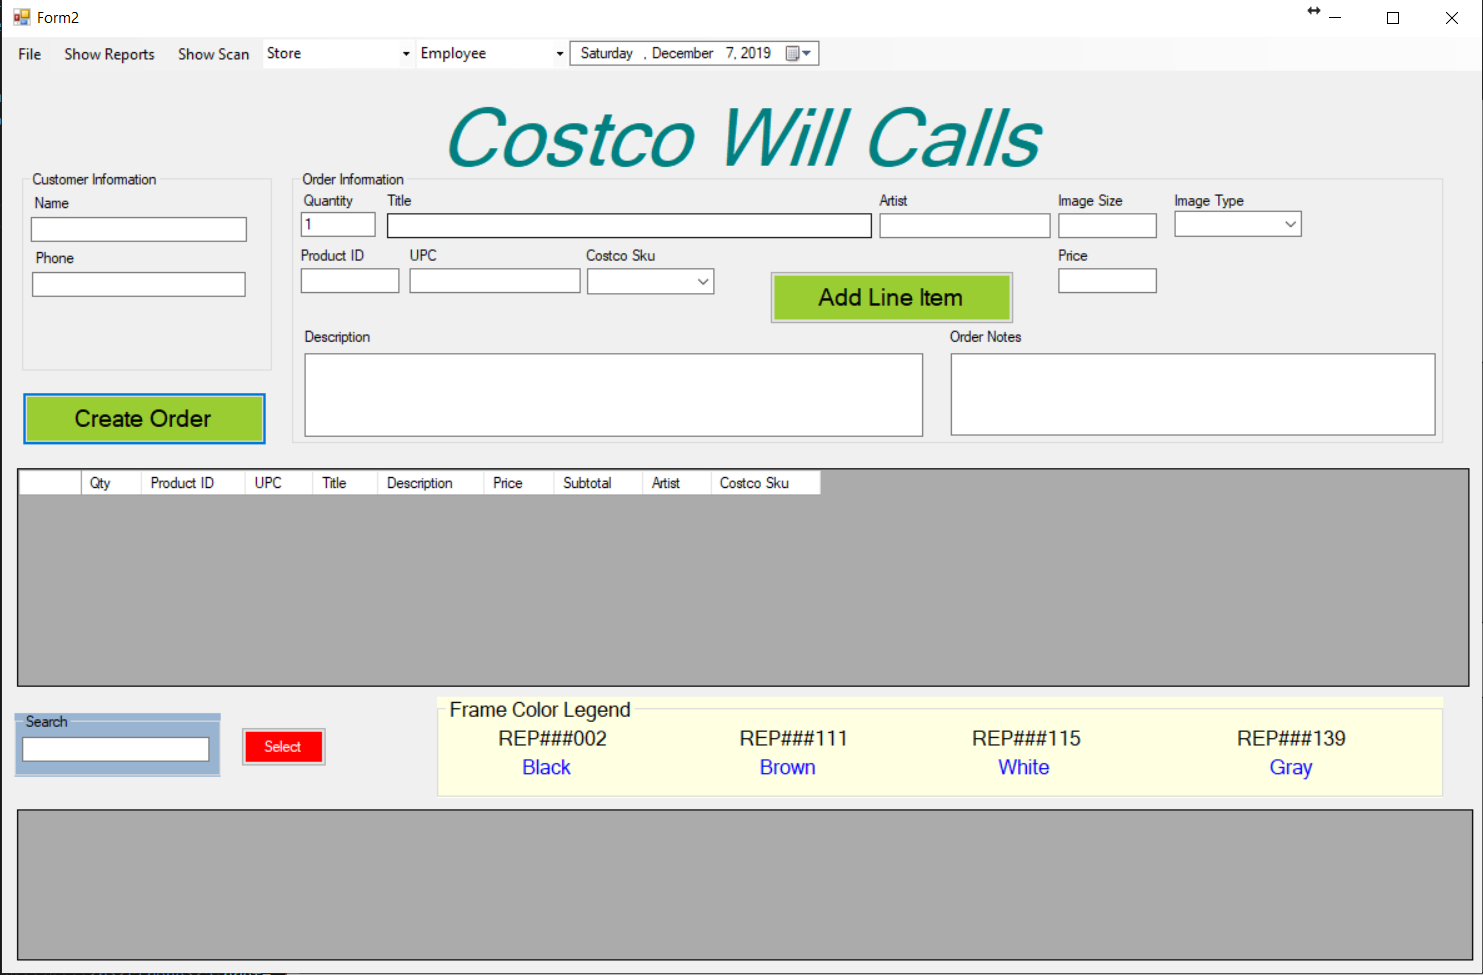Open the Costco Sku dropdown

pyautogui.click(x=703, y=282)
